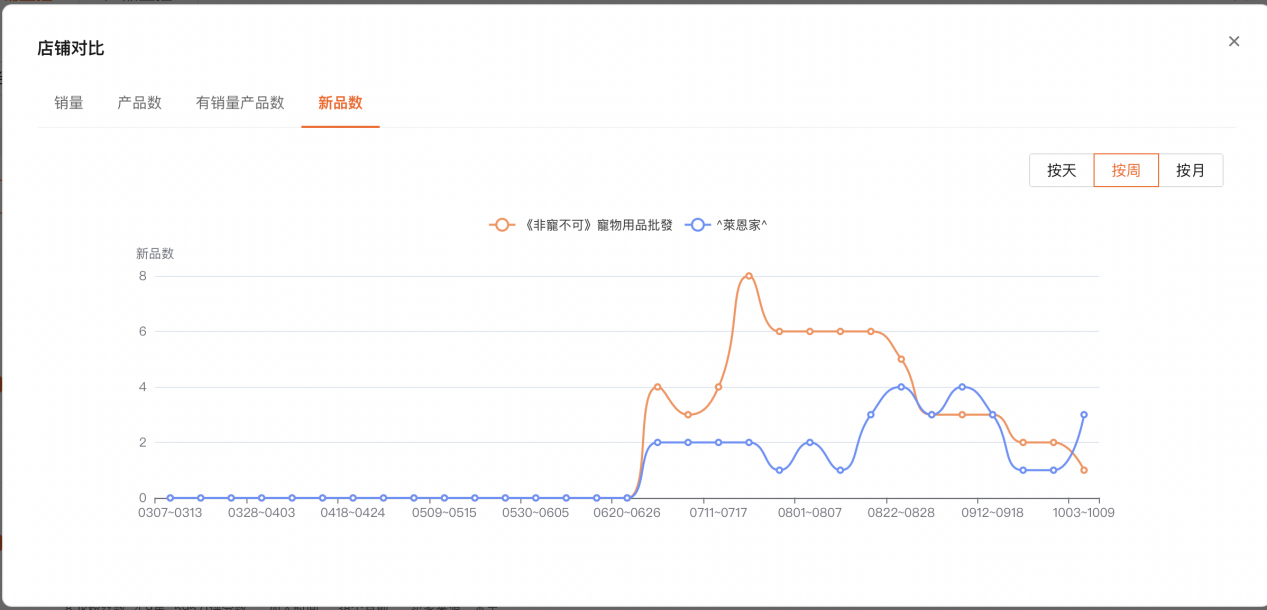Close the 店铺对比 dialog
This screenshot has width=1267, height=610.
click(1234, 41)
